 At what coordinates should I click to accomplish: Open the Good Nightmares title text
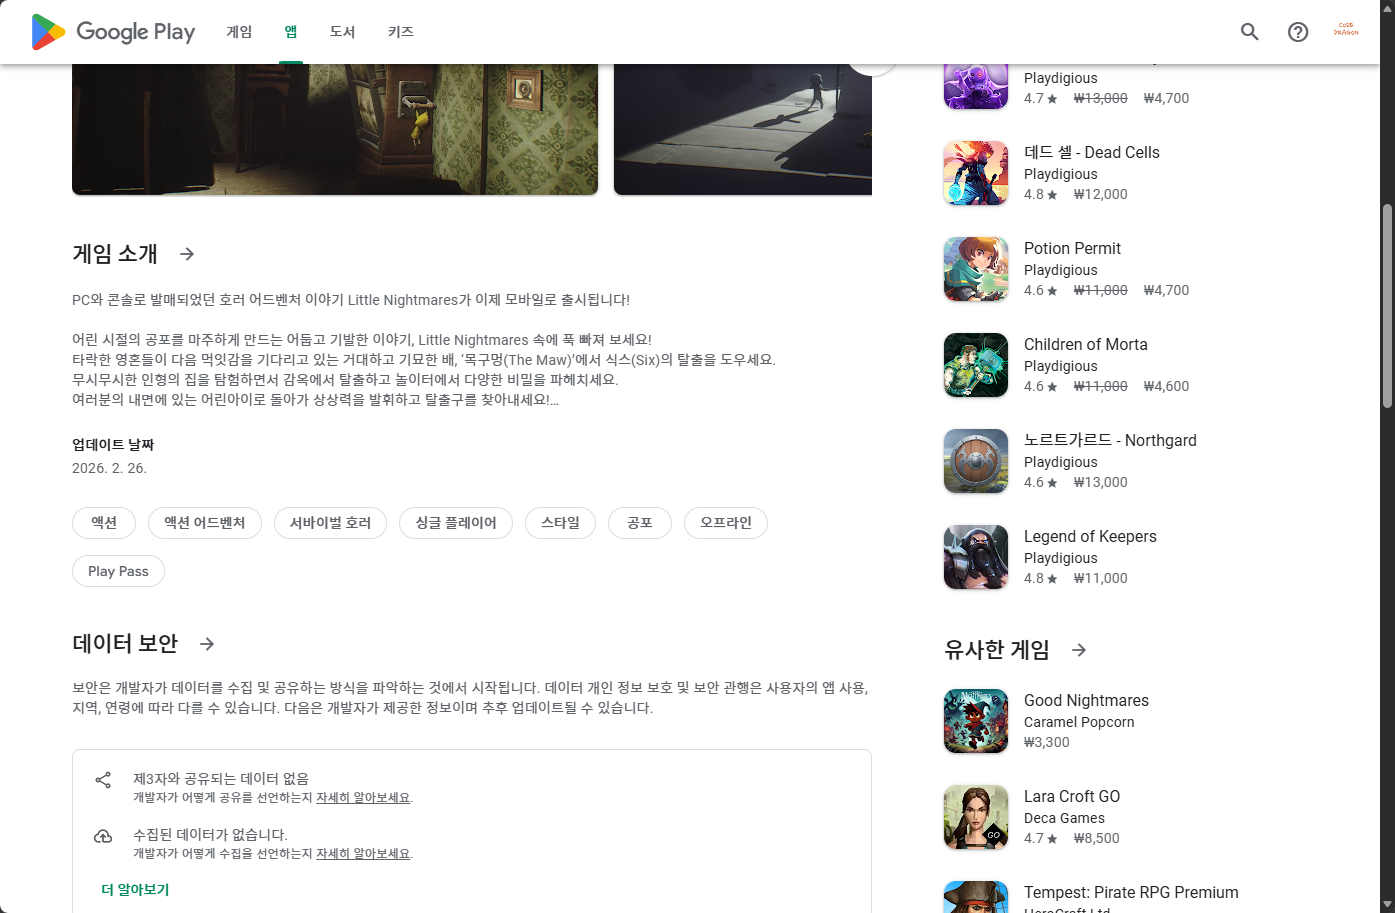click(x=1086, y=700)
